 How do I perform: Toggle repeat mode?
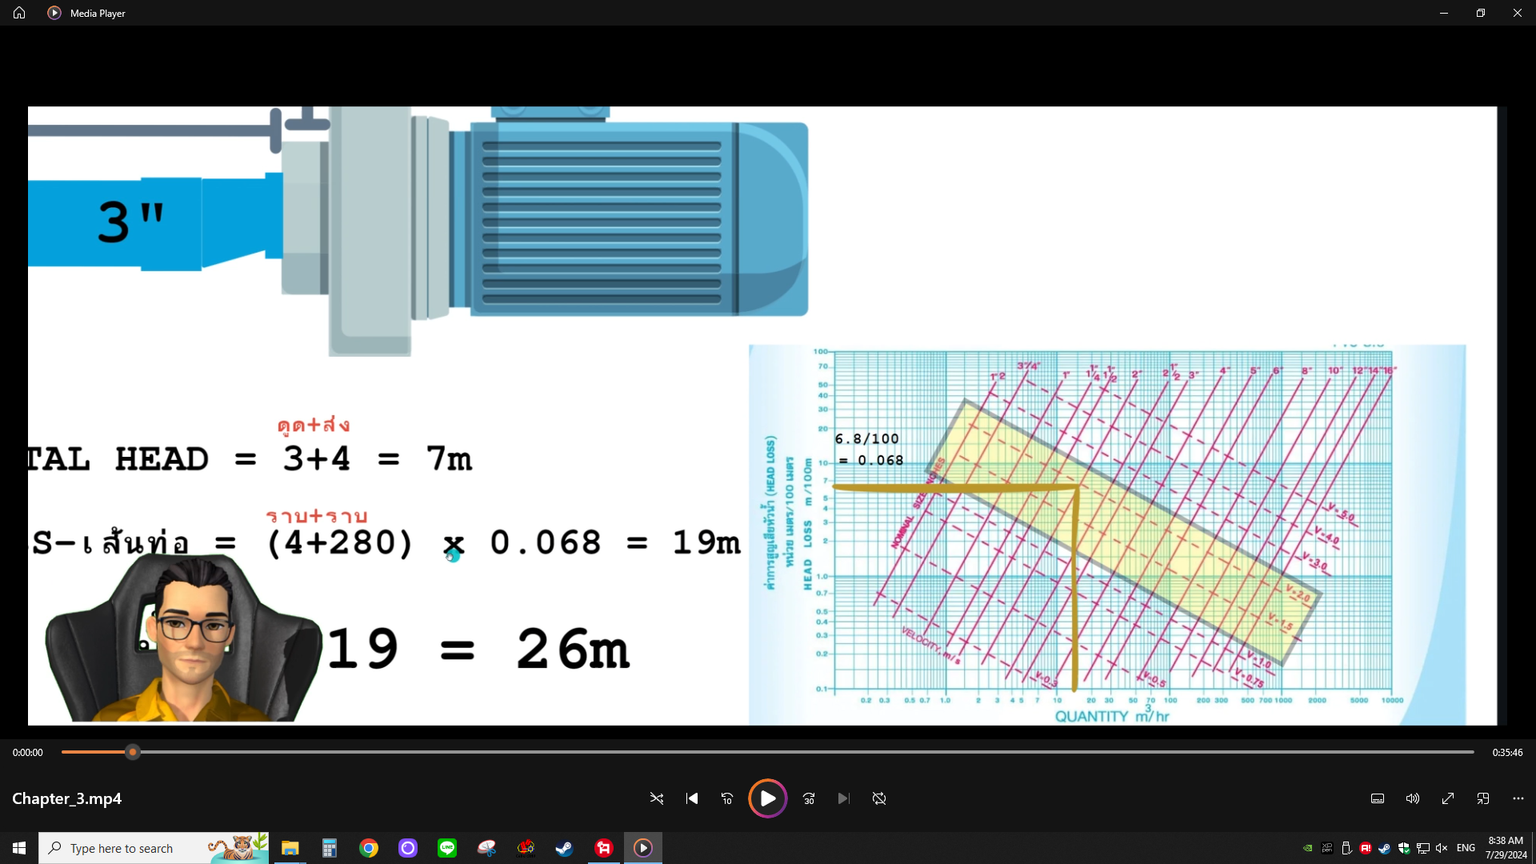[x=879, y=798]
